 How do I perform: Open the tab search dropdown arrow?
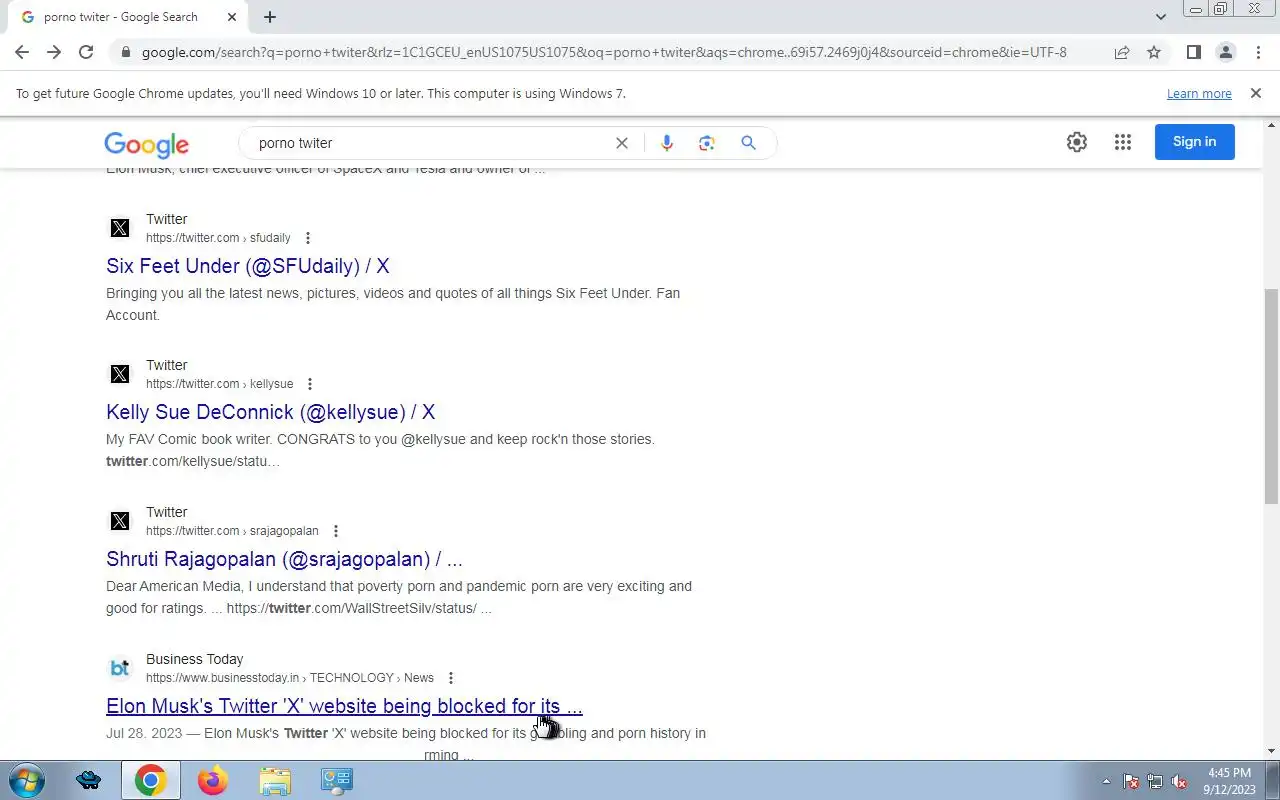pyautogui.click(x=1160, y=17)
